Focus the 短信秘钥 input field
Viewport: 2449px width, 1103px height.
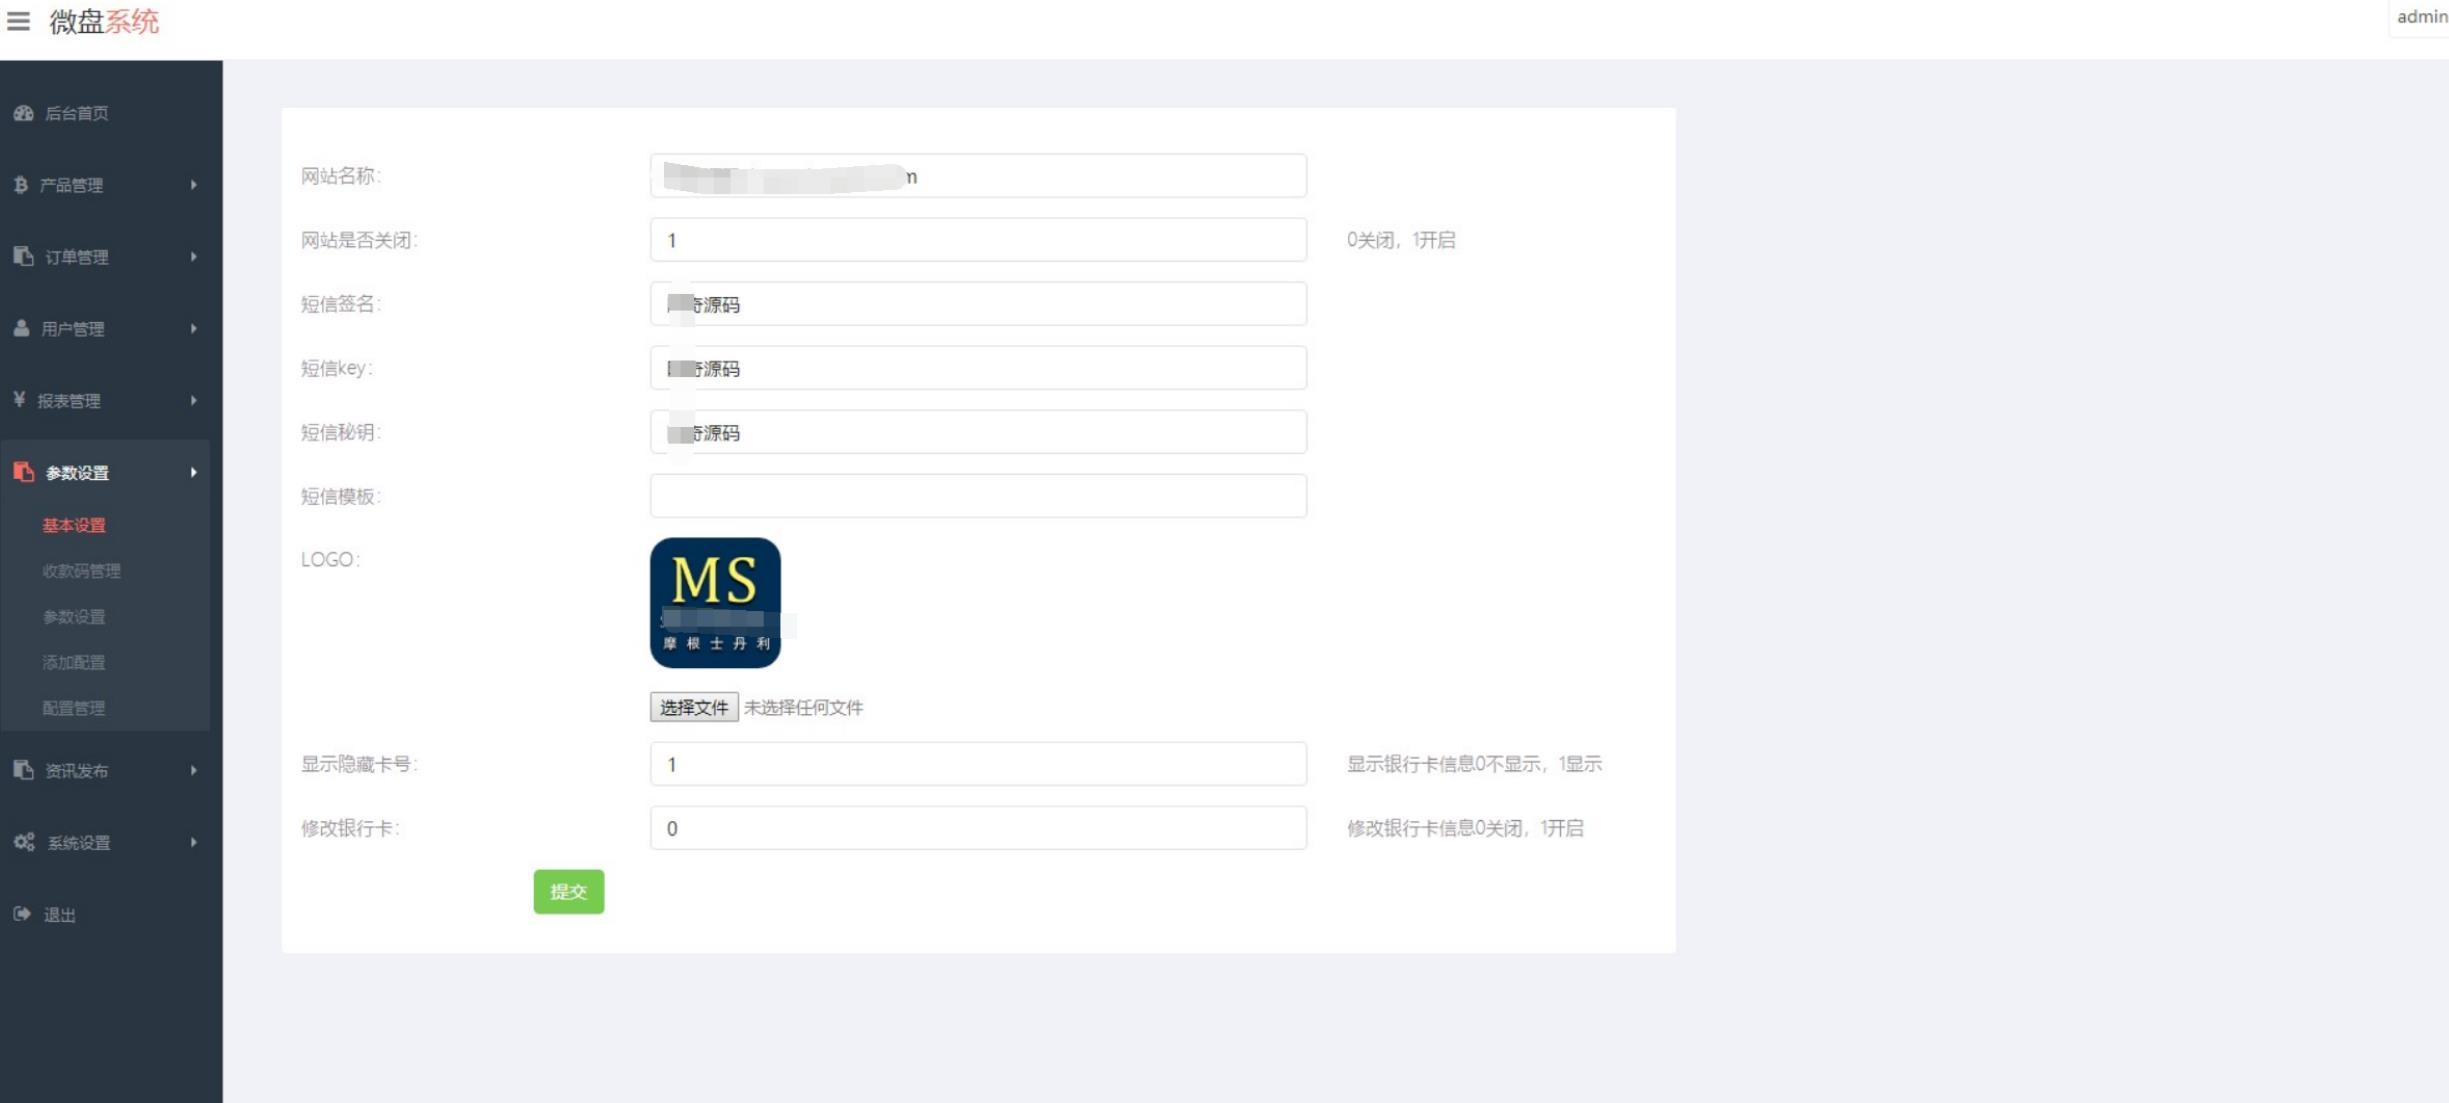[x=978, y=432]
